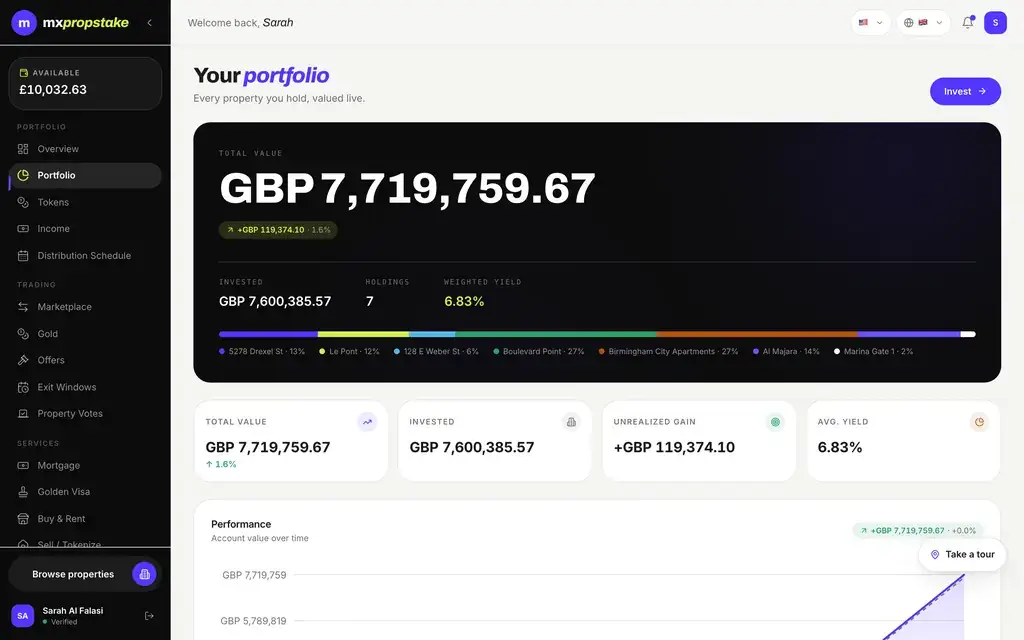Open the Offers page

click(x=85, y=360)
